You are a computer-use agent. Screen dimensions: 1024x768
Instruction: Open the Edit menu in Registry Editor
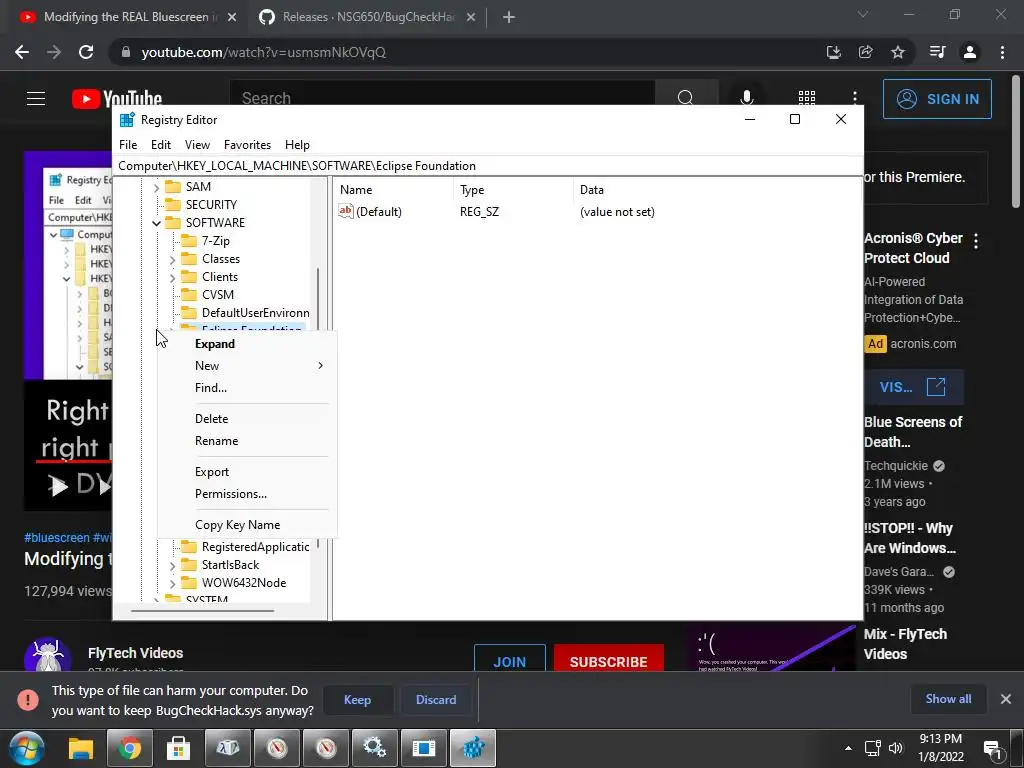click(161, 145)
